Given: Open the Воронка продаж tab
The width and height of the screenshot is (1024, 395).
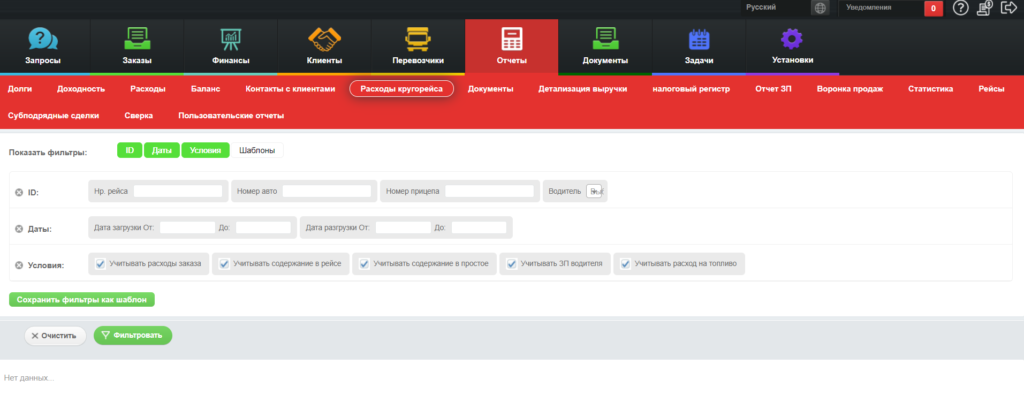Looking at the screenshot, I should (x=850, y=89).
